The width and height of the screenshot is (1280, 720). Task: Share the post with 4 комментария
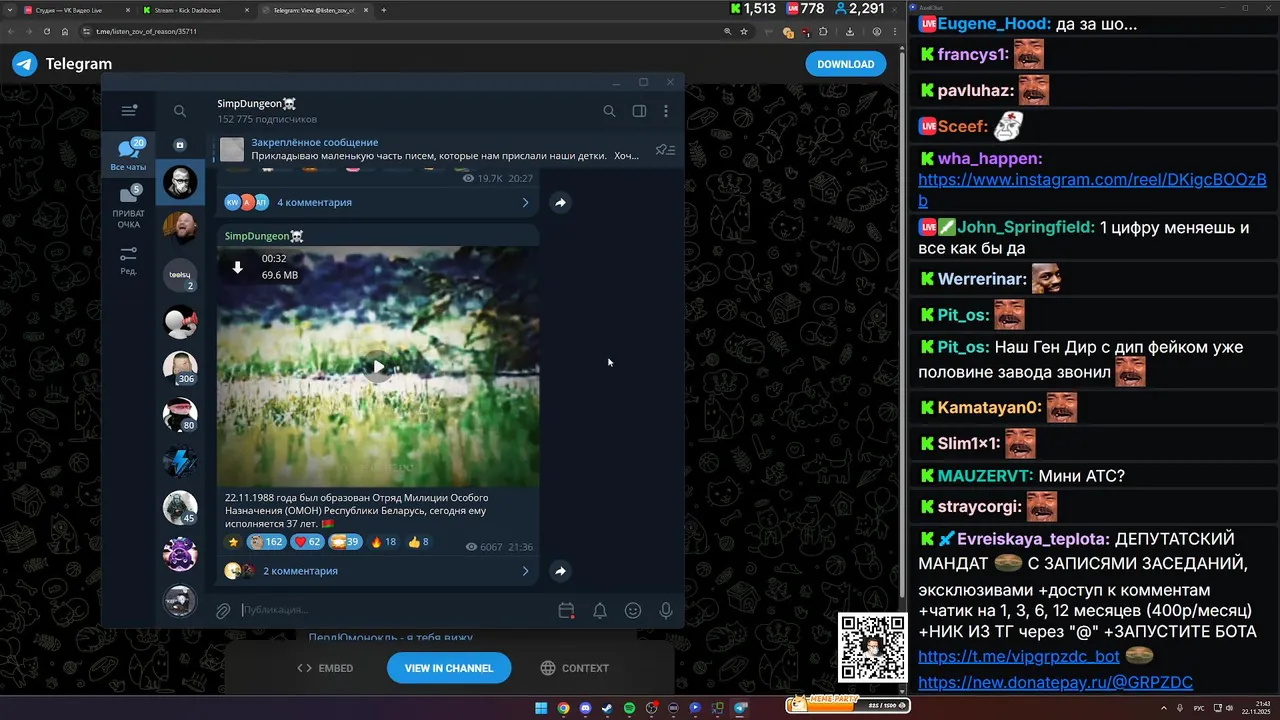pos(561,202)
